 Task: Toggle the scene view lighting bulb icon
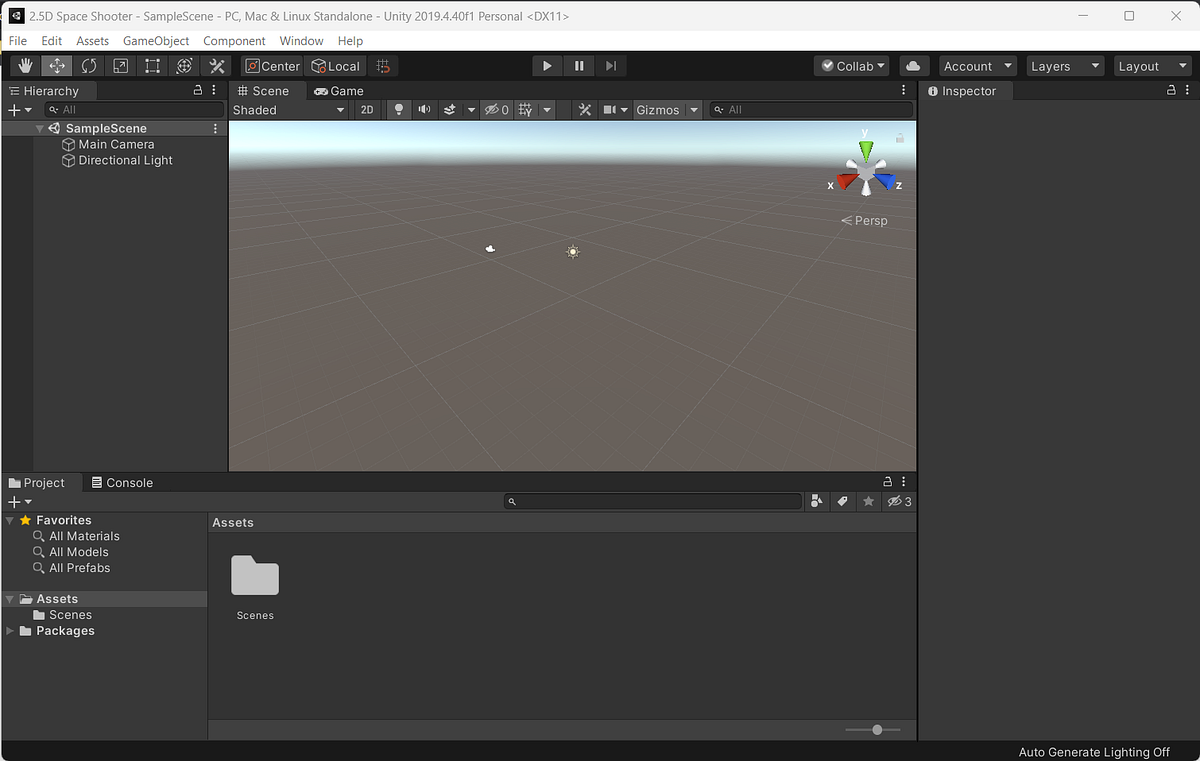tap(397, 109)
